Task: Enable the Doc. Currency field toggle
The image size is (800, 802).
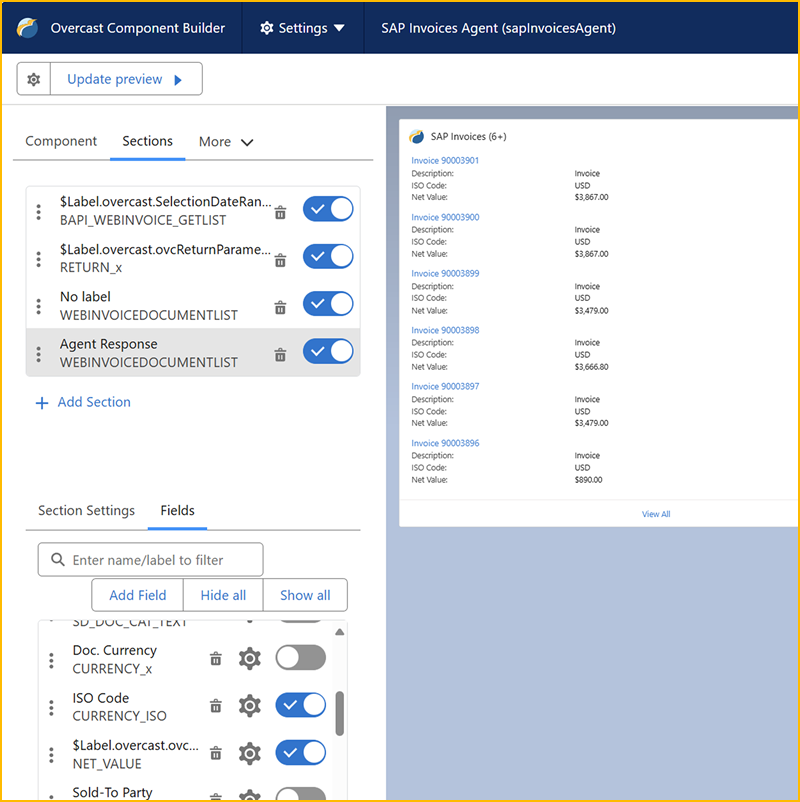Action: pyautogui.click(x=300, y=658)
